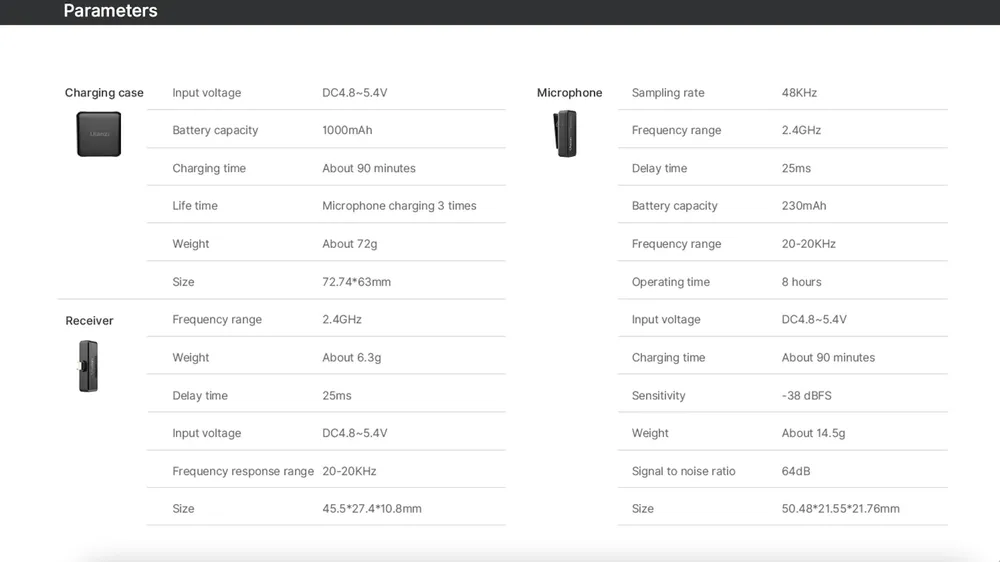
Task: Select the "Signal to noise ratio" label
Action: [683, 471]
